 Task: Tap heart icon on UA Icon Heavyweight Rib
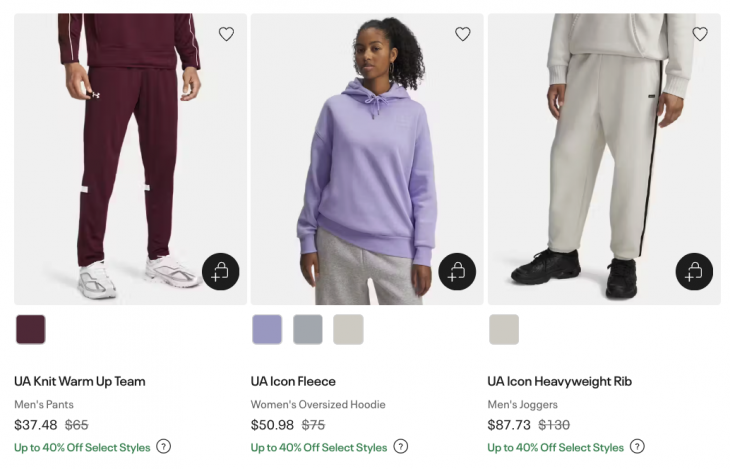point(700,34)
